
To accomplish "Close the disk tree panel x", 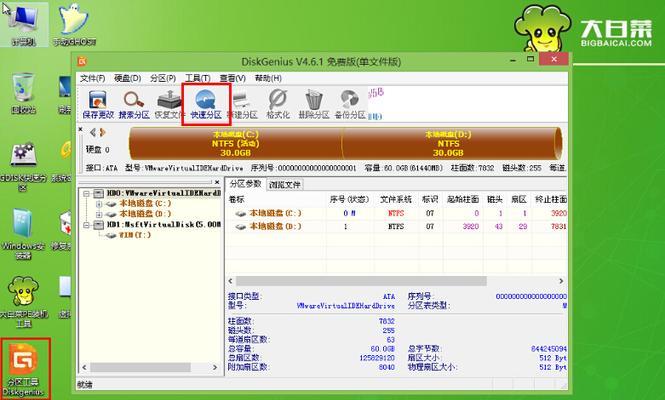I will [x=217, y=182].
